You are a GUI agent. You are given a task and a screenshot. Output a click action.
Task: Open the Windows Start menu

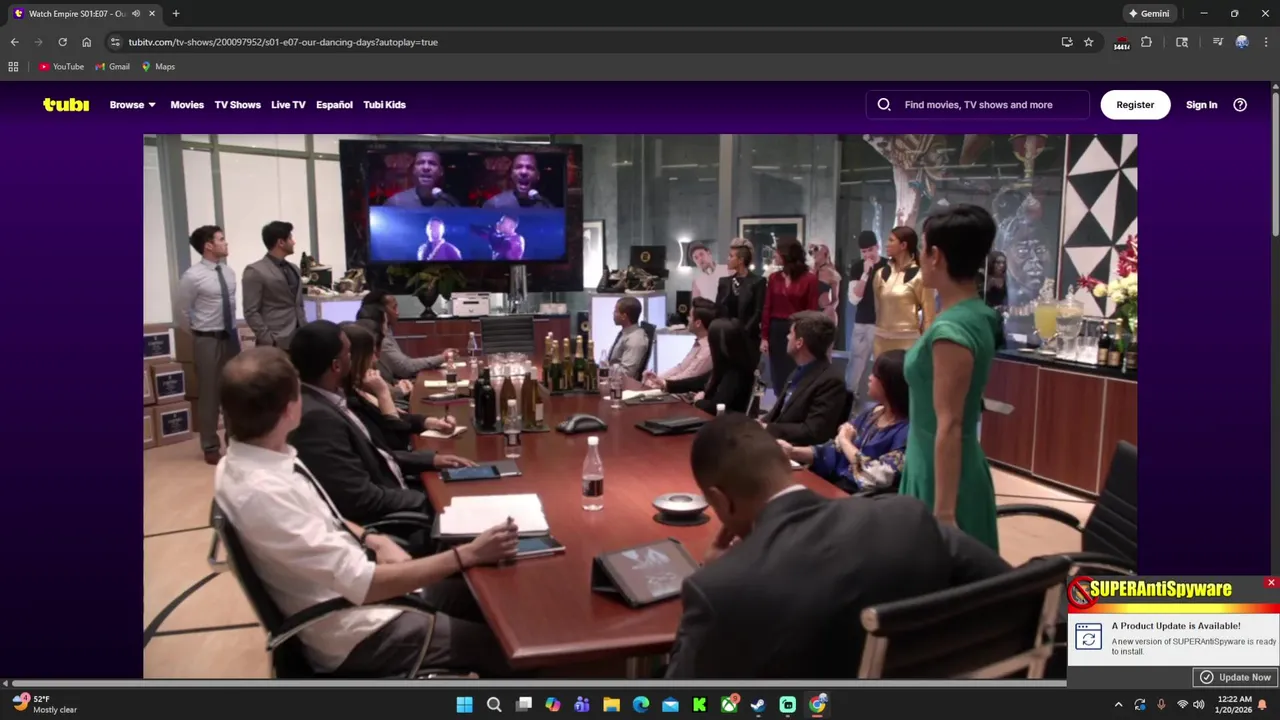pos(465,705)
